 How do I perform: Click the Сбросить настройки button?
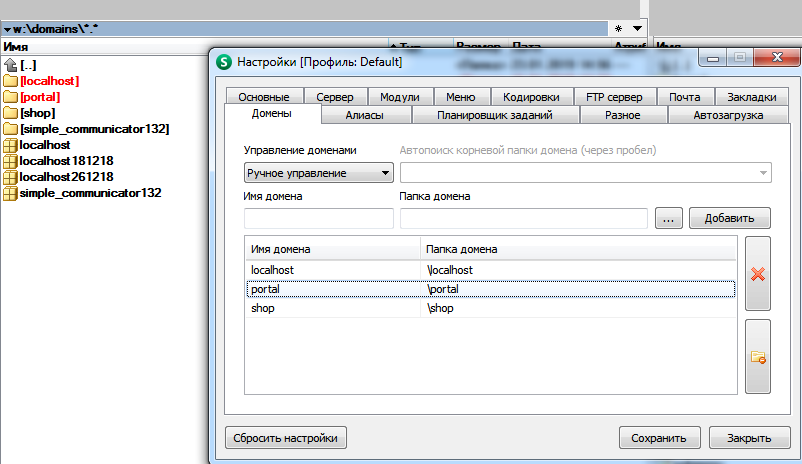(x=287, y=437)
